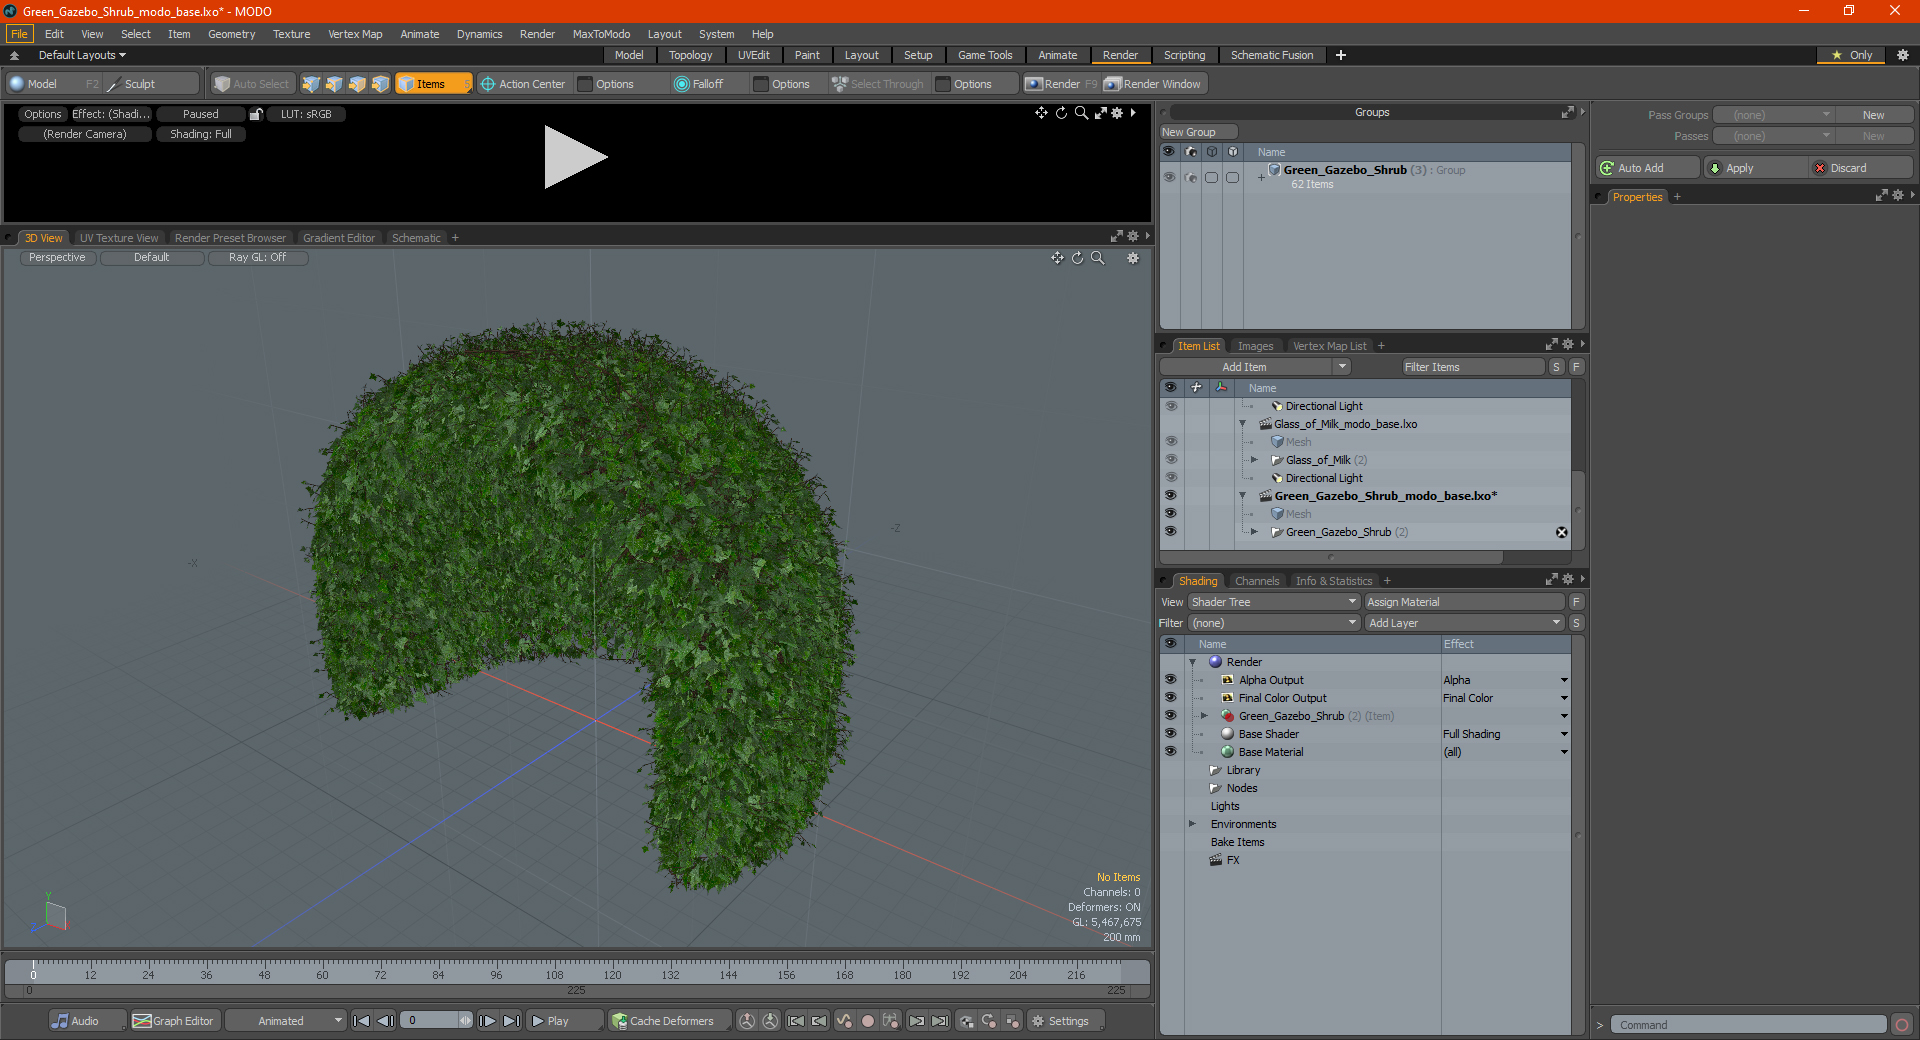
Task: Remove Green_Gazebo_Shrub item with X icon
Action: [1562, 532]
